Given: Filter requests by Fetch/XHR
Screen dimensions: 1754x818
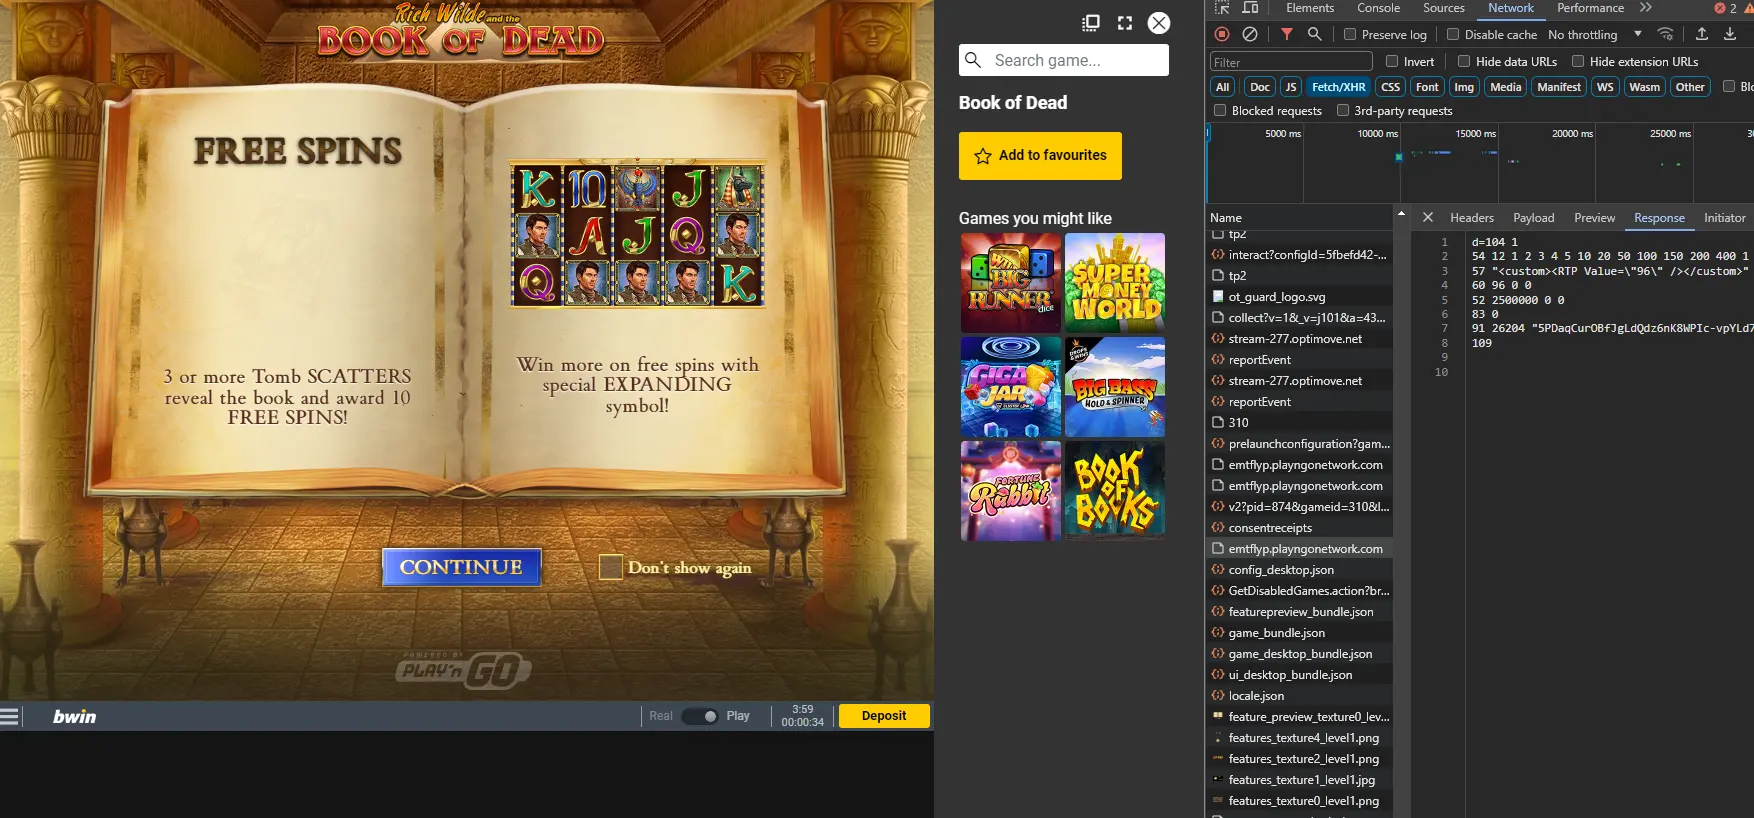Looking at the screenshot, I should click(1338, 87).
